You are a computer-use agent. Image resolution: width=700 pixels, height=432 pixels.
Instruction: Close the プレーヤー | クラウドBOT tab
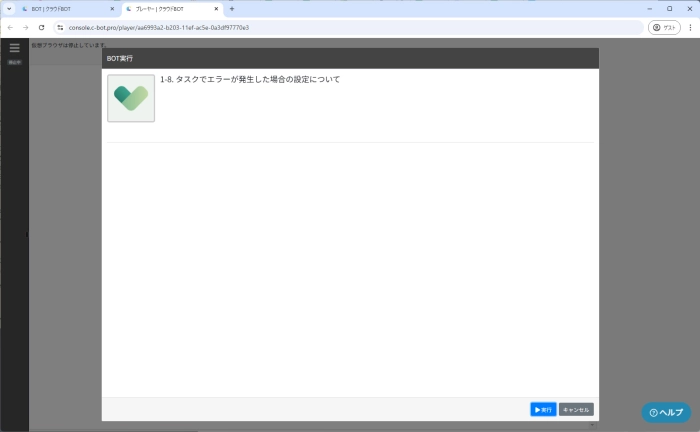tap(216, 9)
